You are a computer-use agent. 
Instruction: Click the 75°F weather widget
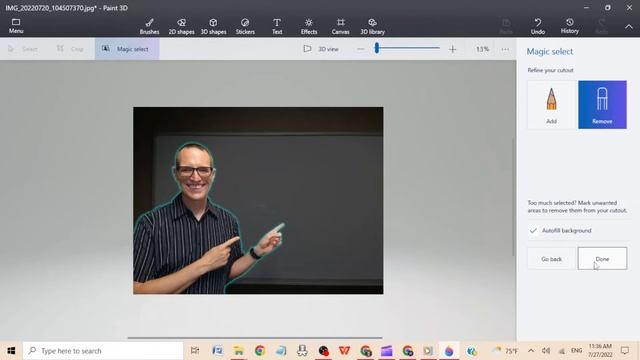click(505, 351)
